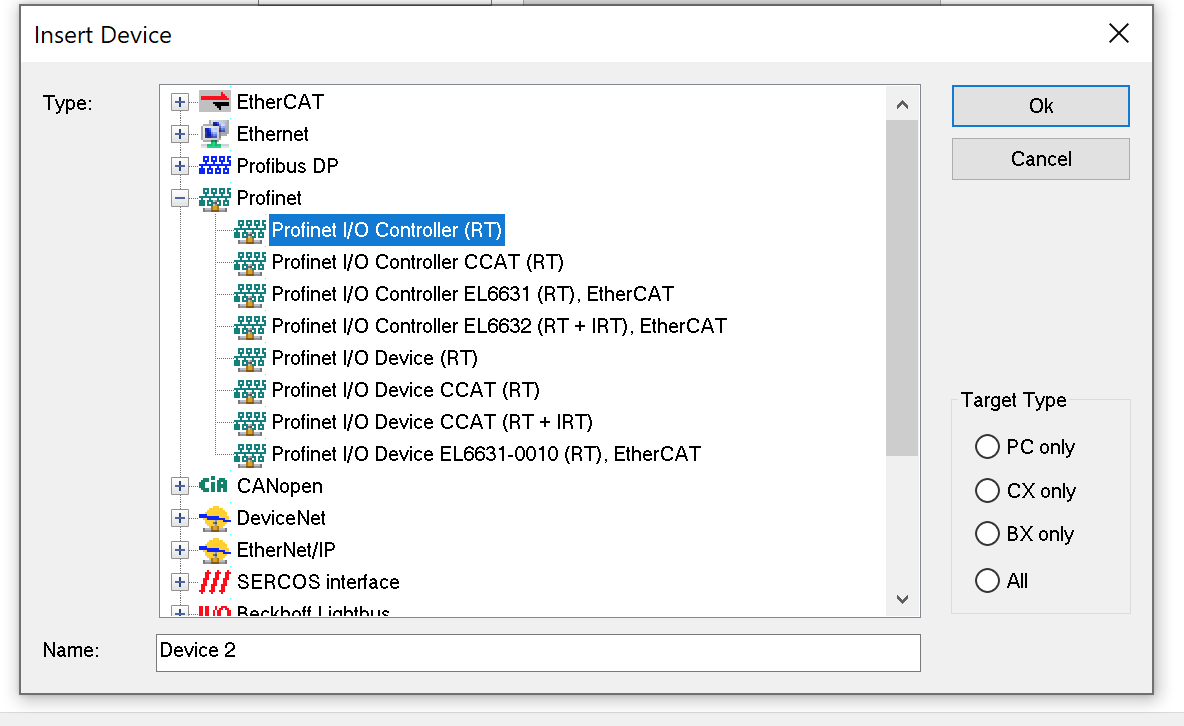Click the CANopen CiA icon
1184x726 pixels.
213,485
